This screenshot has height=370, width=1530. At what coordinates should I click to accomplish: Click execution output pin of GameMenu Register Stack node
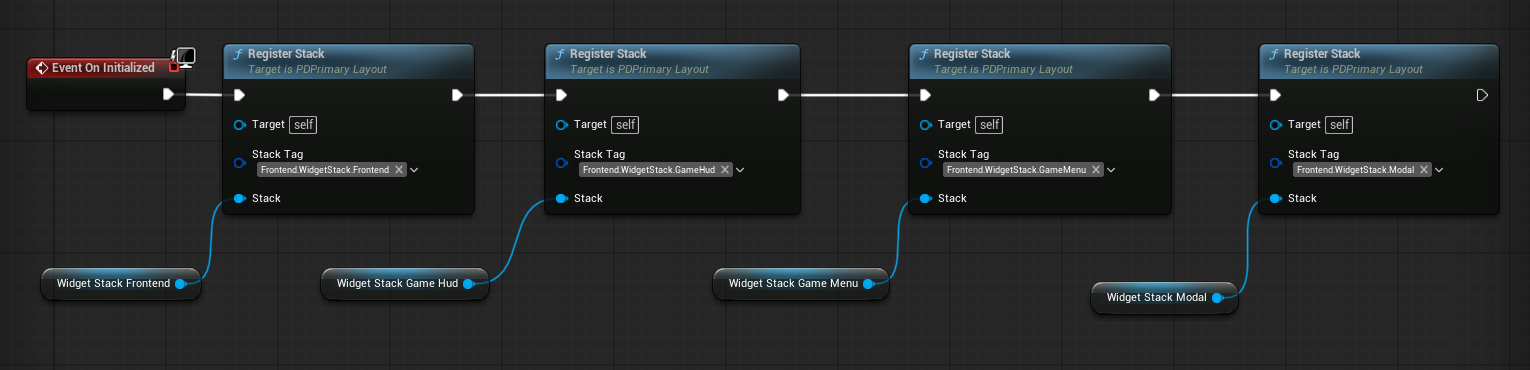coord(1154,95)
